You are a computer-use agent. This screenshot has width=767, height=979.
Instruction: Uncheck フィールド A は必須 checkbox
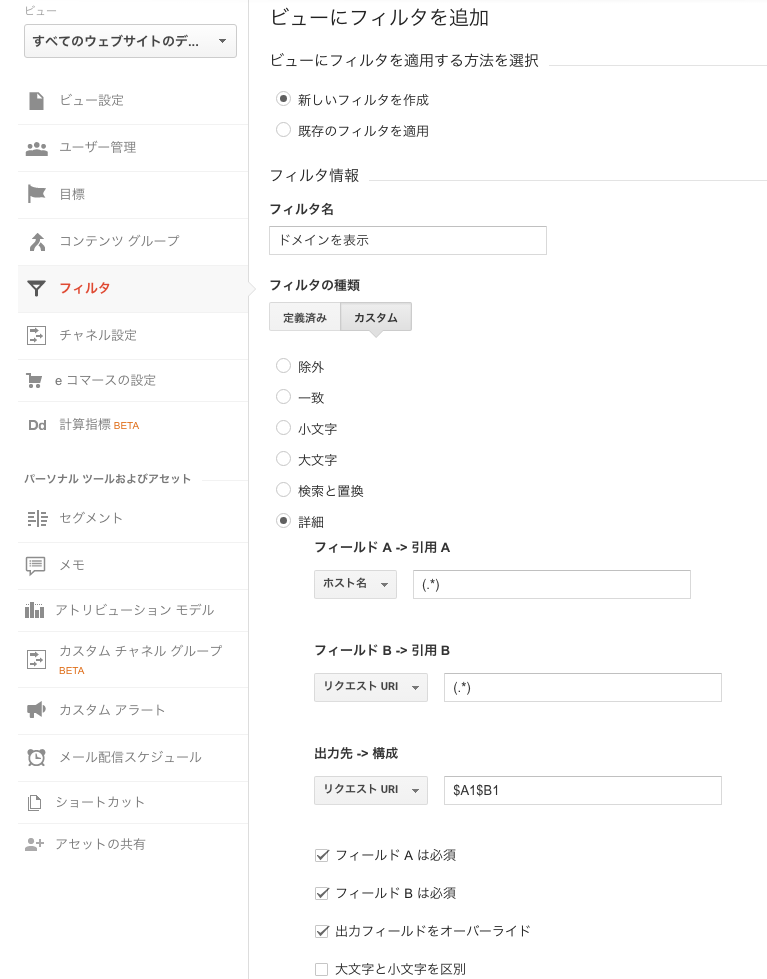322,855
